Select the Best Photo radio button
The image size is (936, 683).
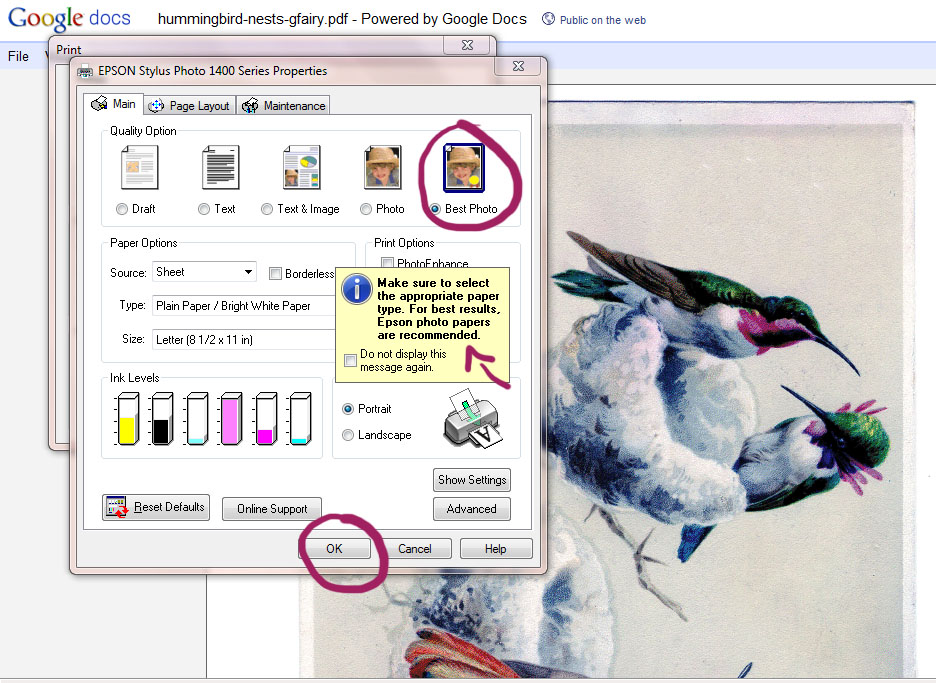pyautogui.click(x=435, y=209)
